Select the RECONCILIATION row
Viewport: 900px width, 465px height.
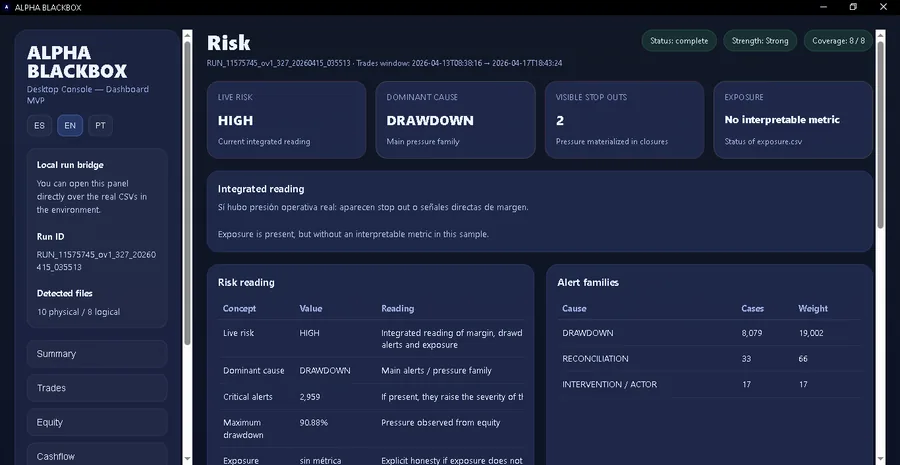(709, 359)
